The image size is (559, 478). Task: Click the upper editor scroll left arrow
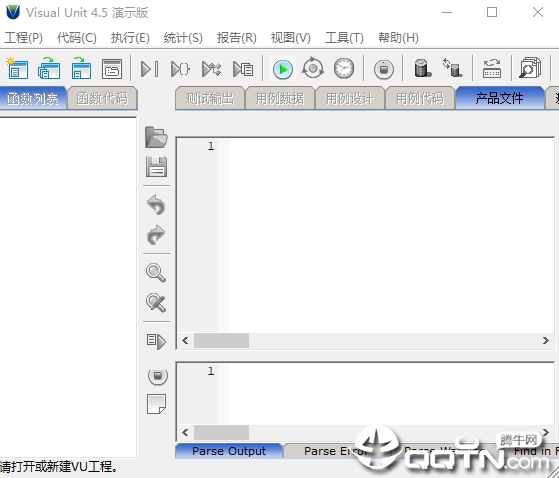click(185, 340)
